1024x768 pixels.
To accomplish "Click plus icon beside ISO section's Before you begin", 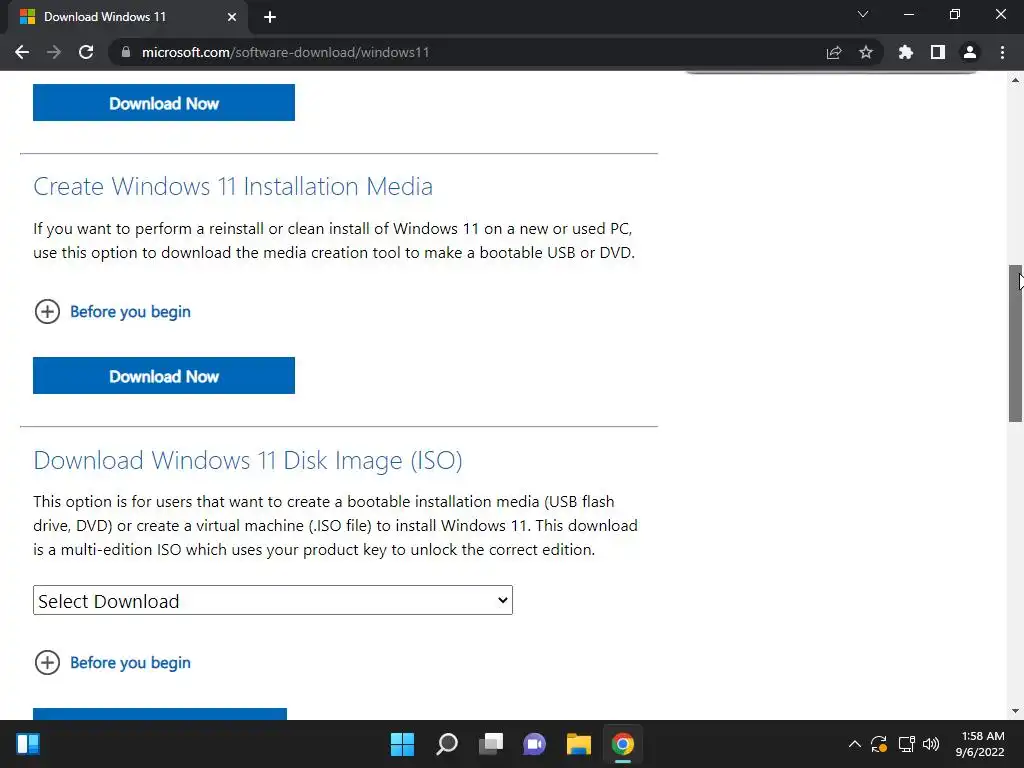I will point(47,662).
